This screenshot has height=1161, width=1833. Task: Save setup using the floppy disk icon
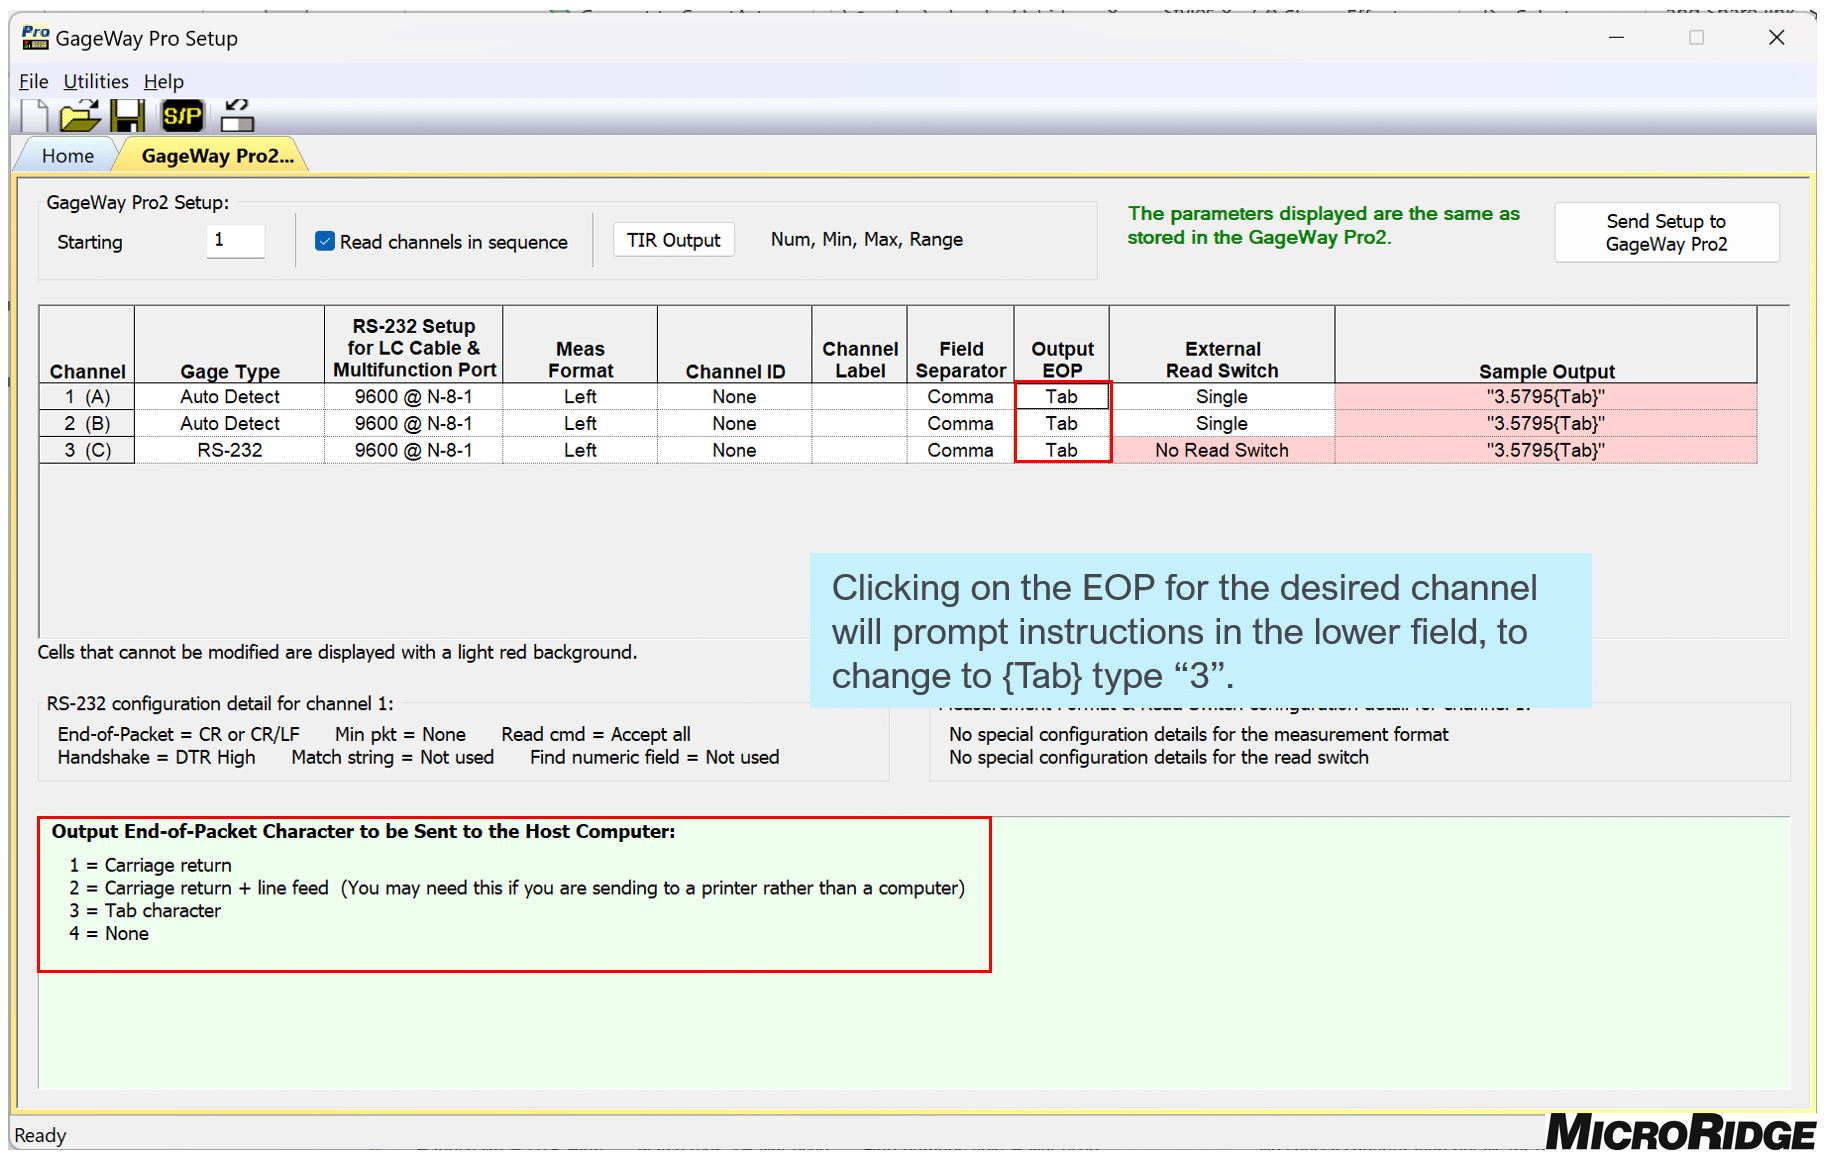[128, 116]
